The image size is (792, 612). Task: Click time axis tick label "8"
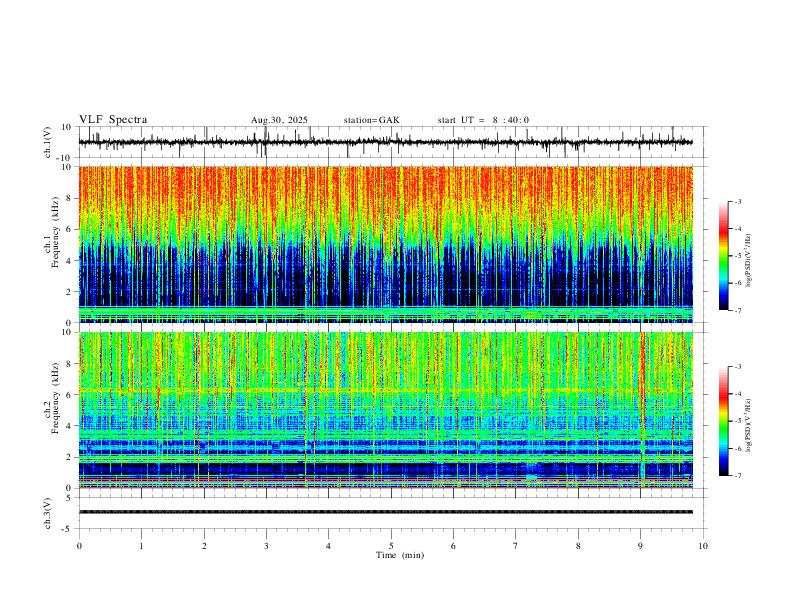click(x=578, y=546)
